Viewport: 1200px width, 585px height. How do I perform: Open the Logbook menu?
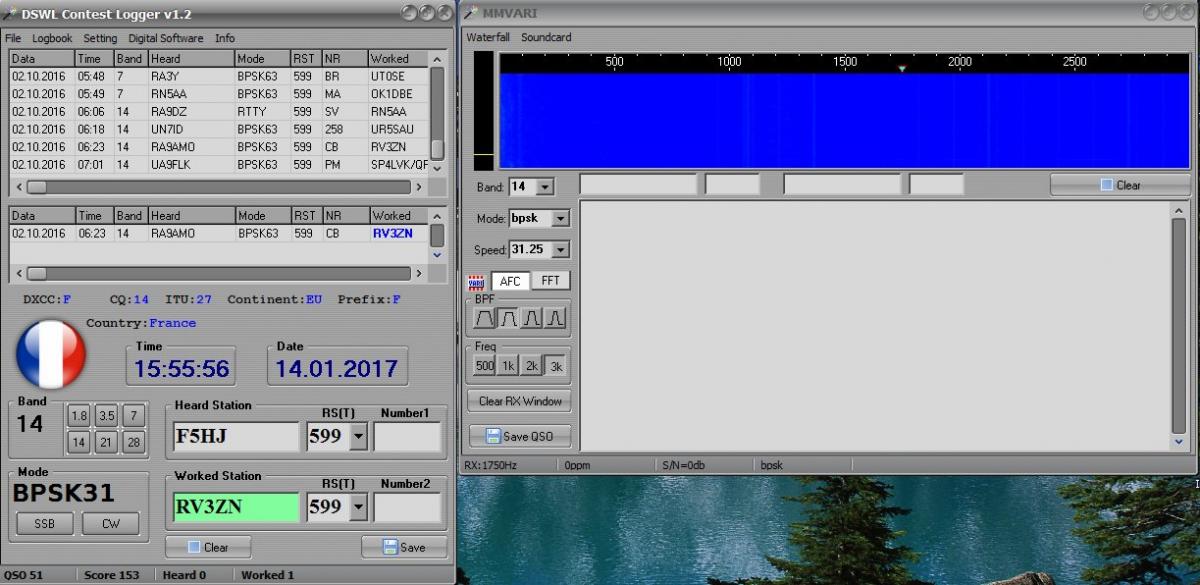52,38
